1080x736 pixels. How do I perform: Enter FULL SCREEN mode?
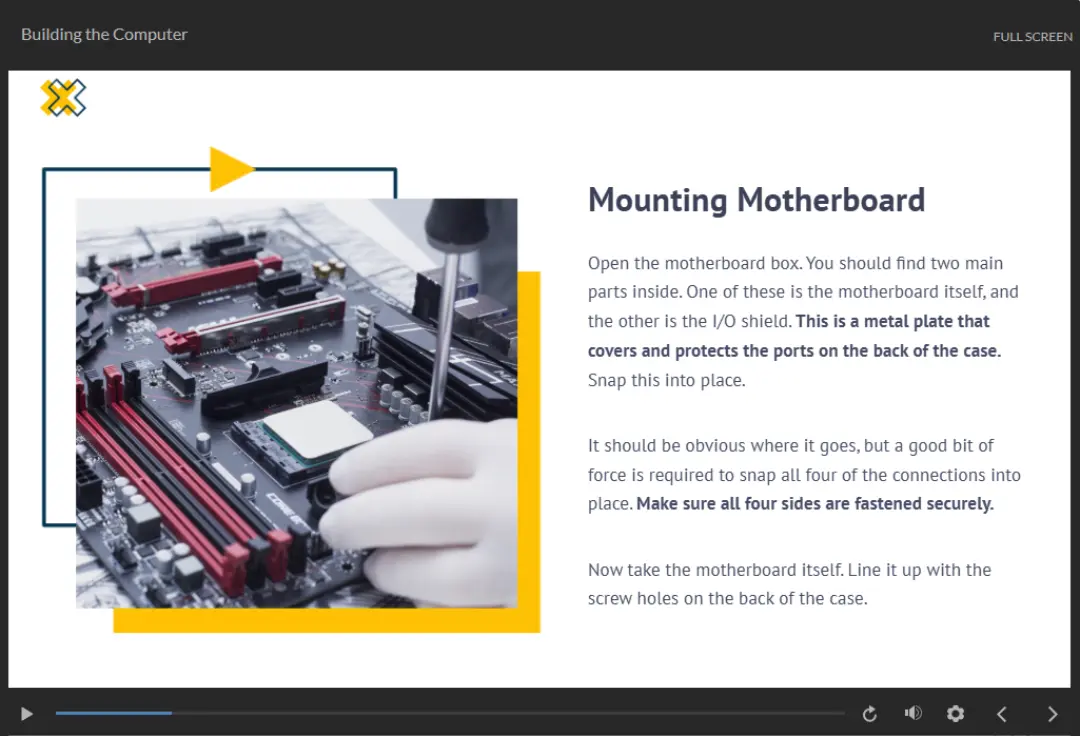[1032, 37]
